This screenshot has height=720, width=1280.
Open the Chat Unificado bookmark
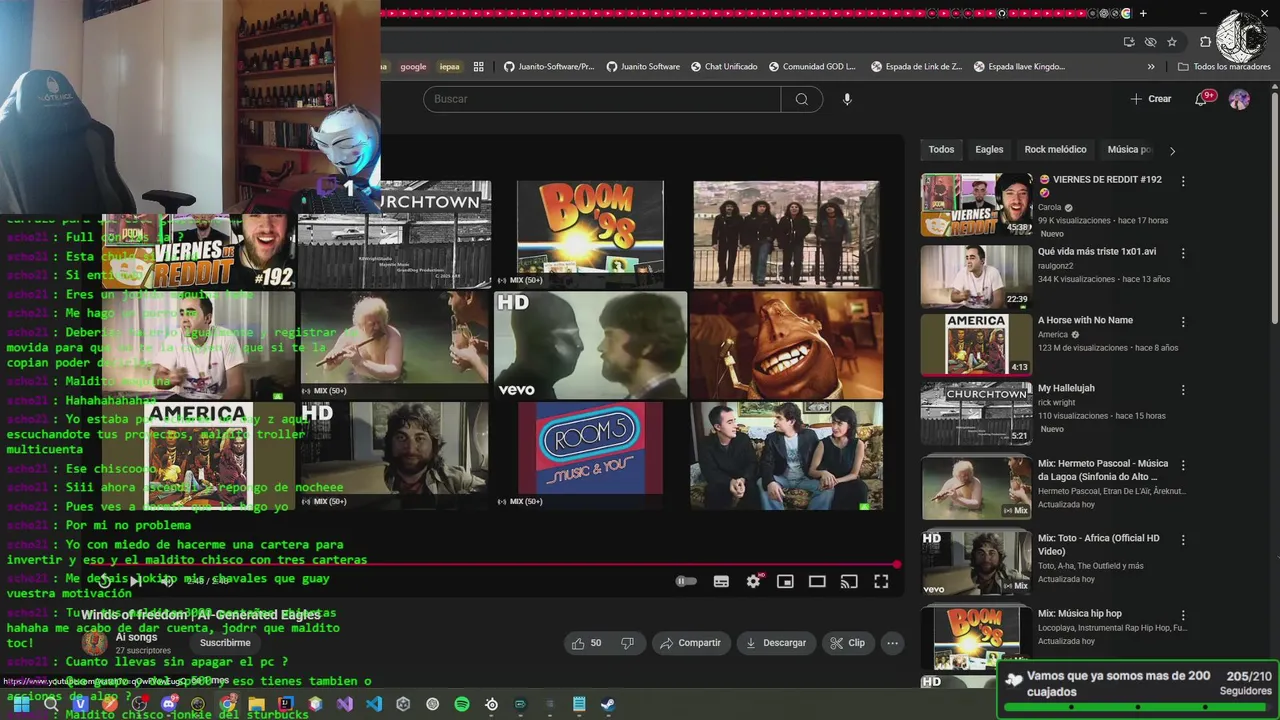723,67
